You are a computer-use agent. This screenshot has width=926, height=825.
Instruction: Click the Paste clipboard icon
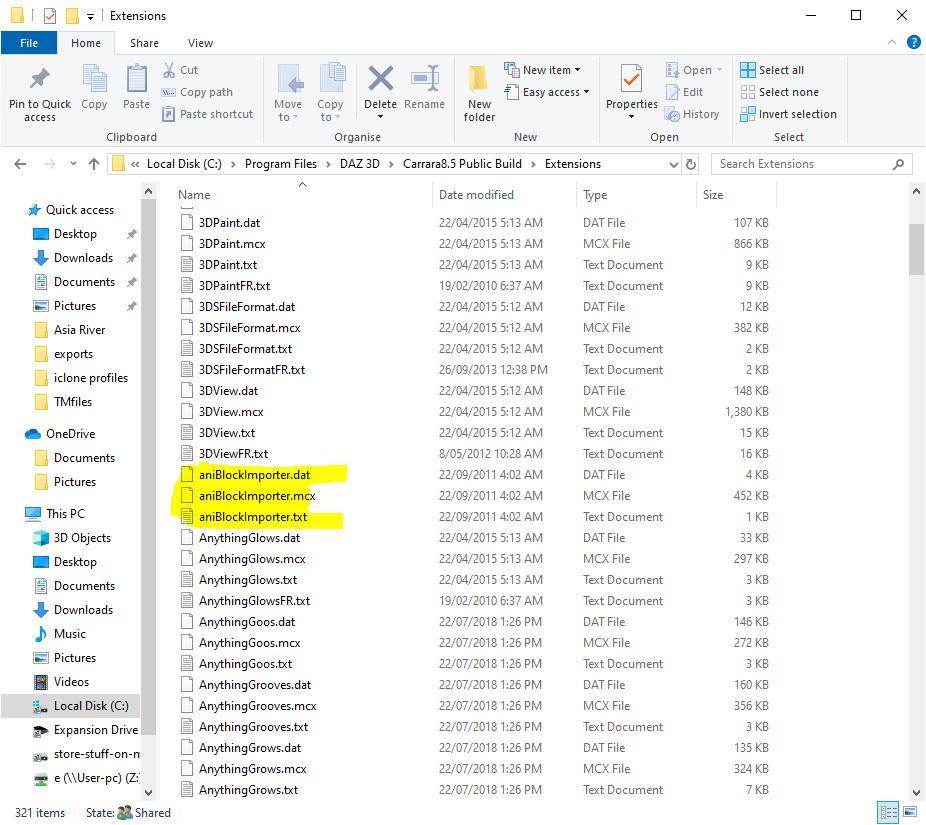tap(136, 79)
